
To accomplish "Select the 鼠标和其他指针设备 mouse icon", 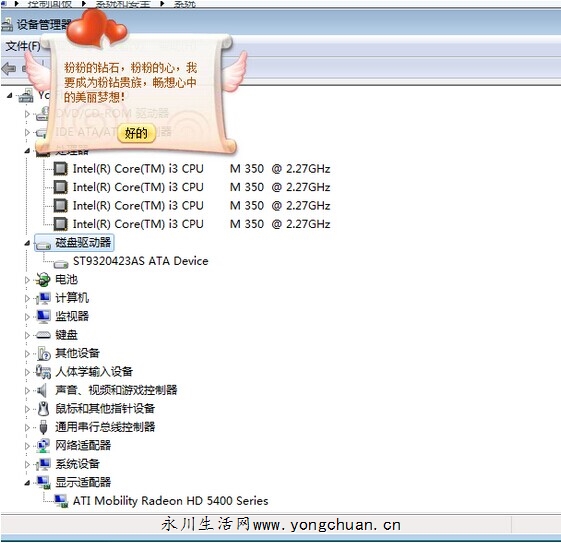I will tap(43, 409).
